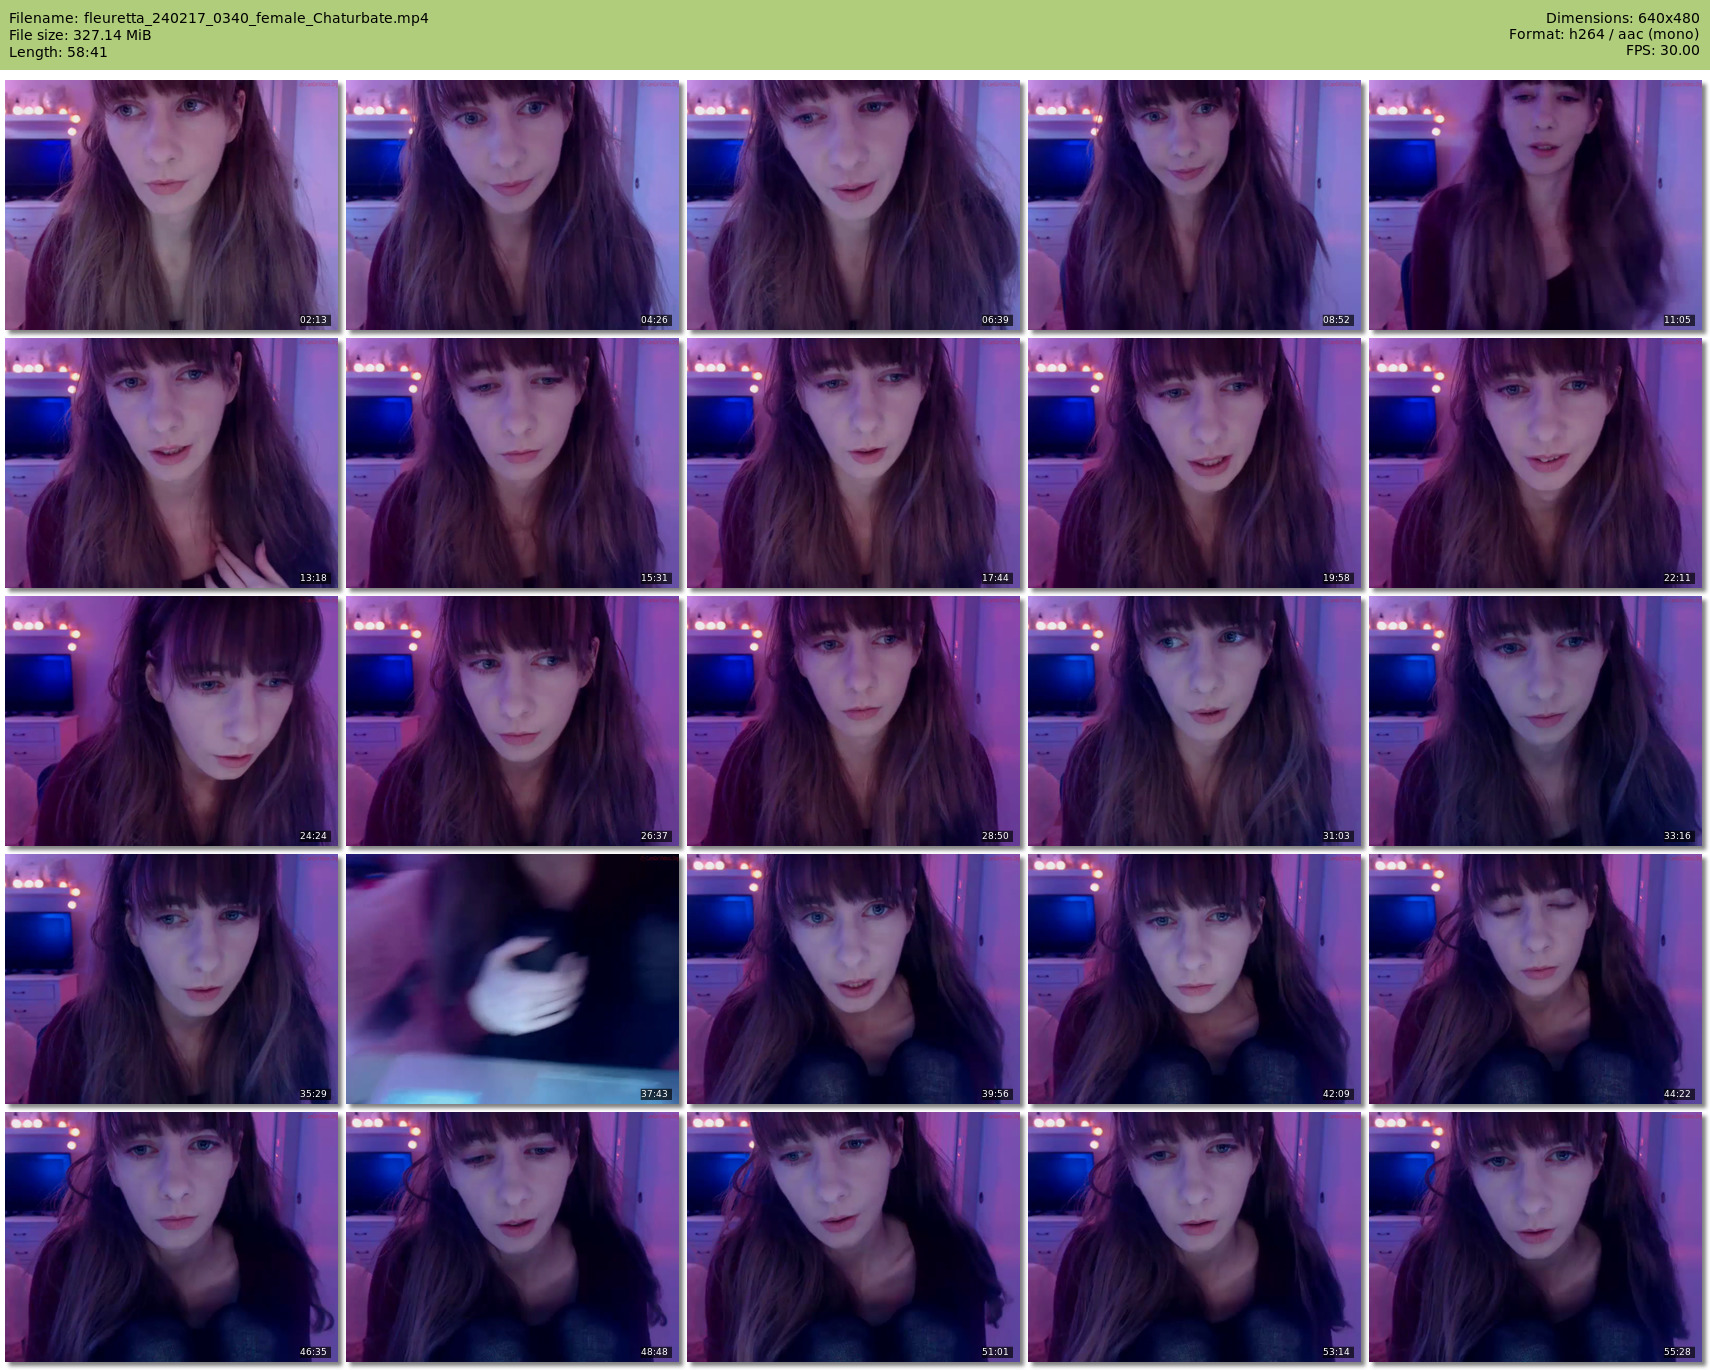
Task: Select the frame at 04:26
Action: pos(513,205)
